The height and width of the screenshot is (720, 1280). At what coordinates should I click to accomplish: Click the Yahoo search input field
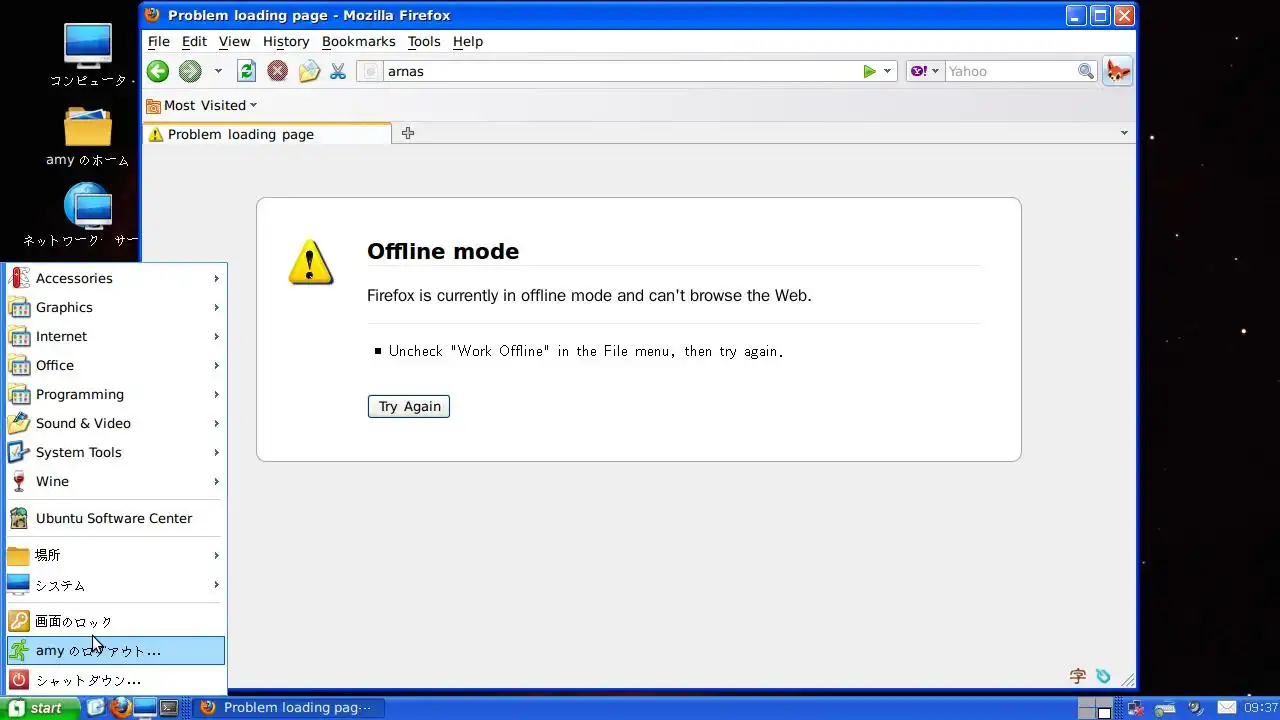pyautogui.click(x=1010, y=71)
